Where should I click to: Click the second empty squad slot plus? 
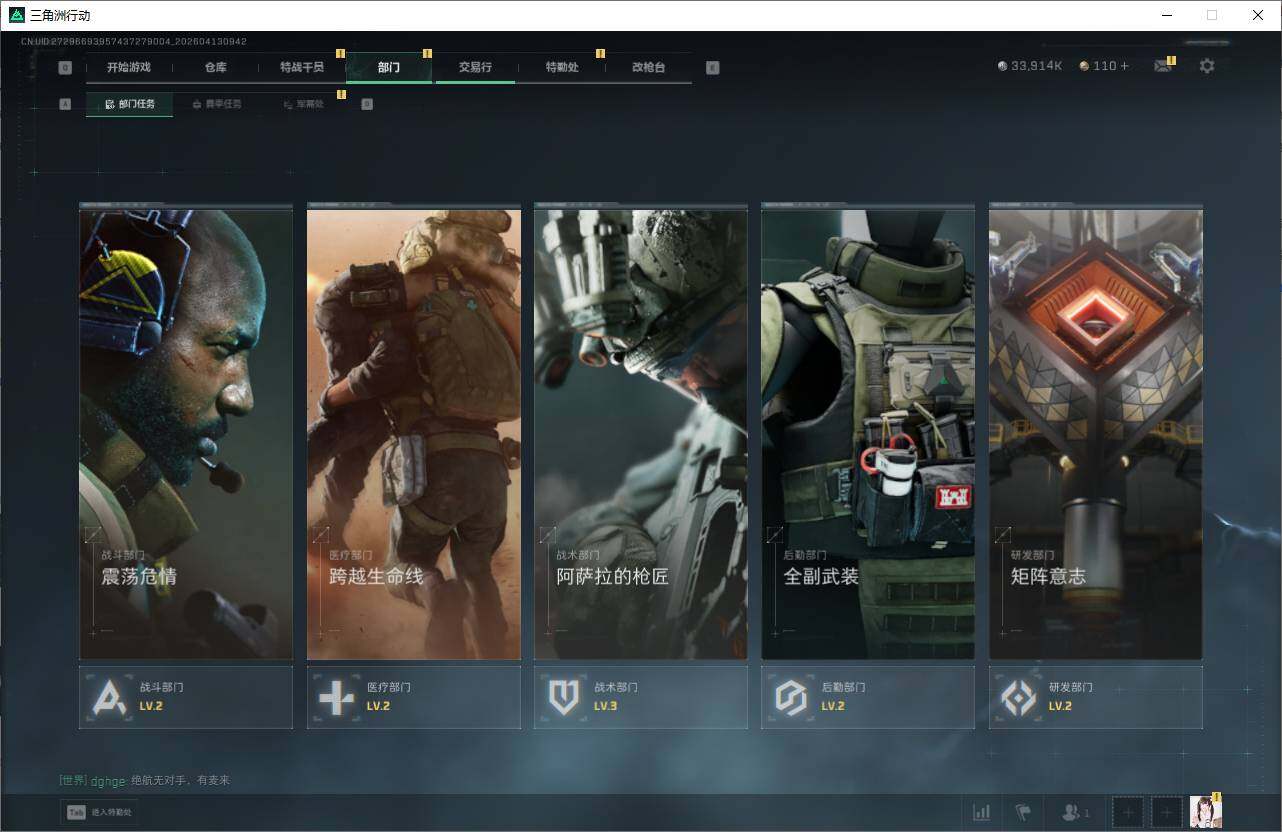point(1166,812)
